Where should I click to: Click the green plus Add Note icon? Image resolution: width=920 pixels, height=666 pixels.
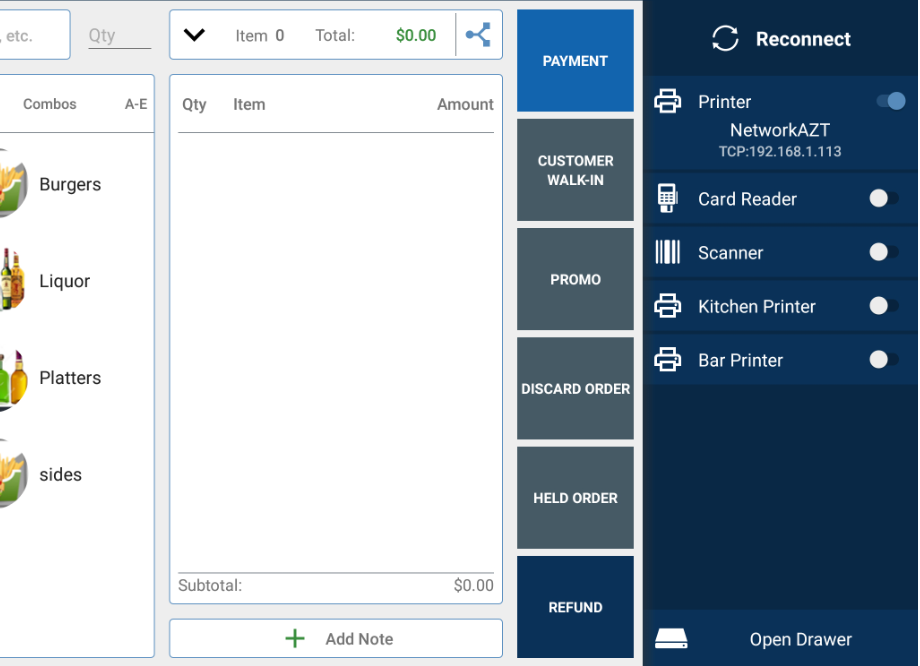[295, 639]
